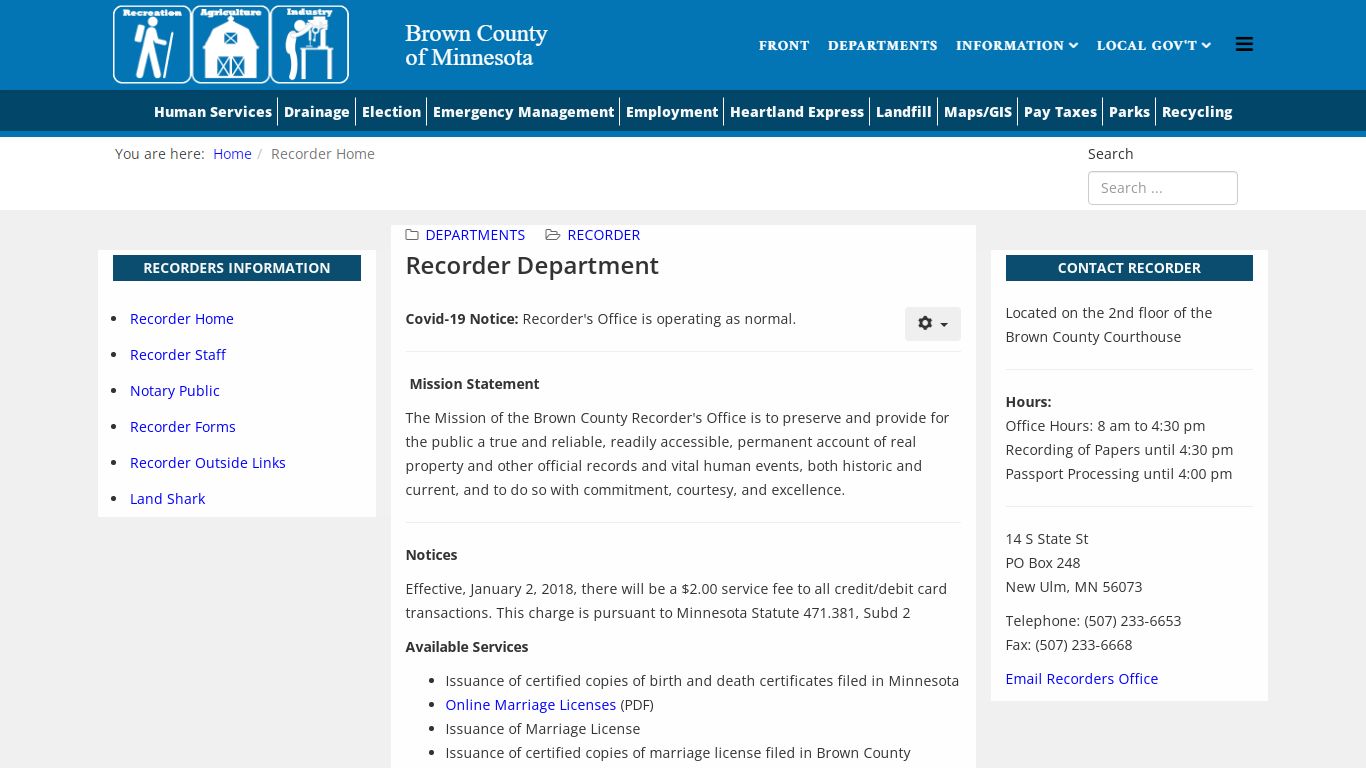Click the open-folder icon beside RECORDER

coord(552,235)
